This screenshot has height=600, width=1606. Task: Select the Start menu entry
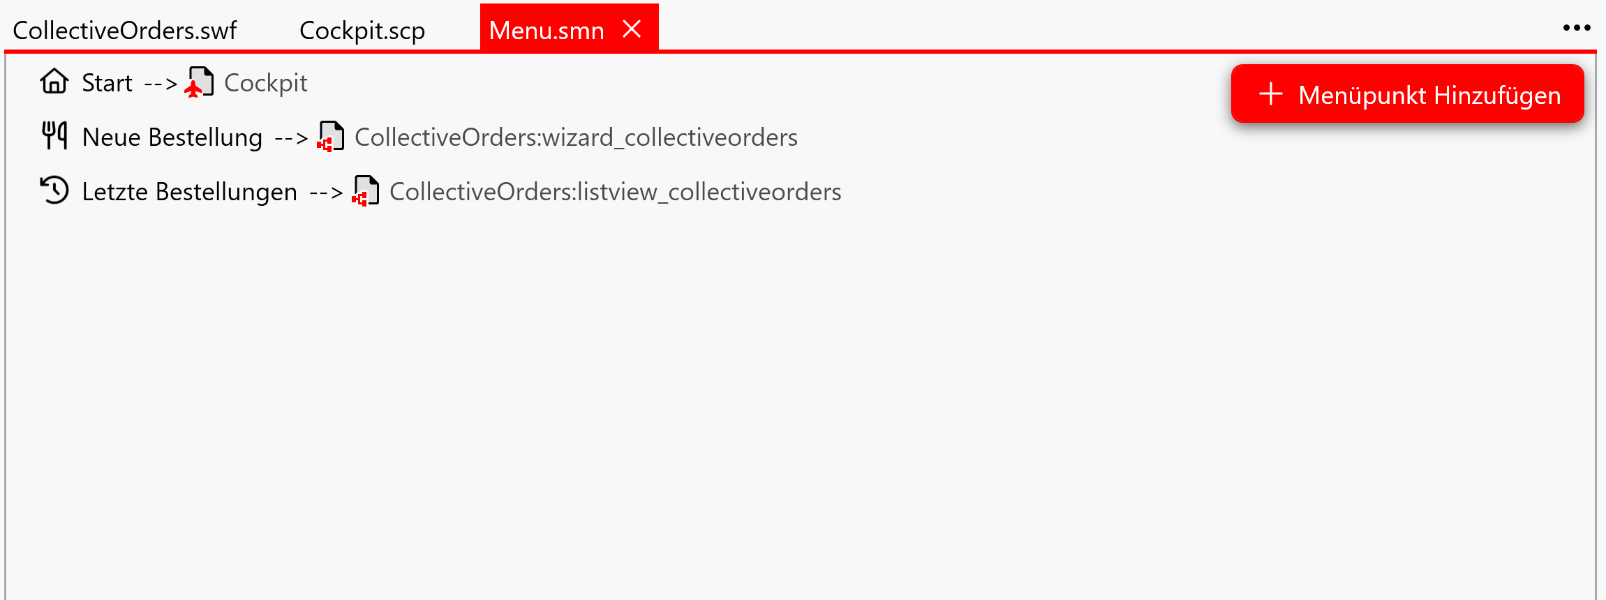point(107,83)
